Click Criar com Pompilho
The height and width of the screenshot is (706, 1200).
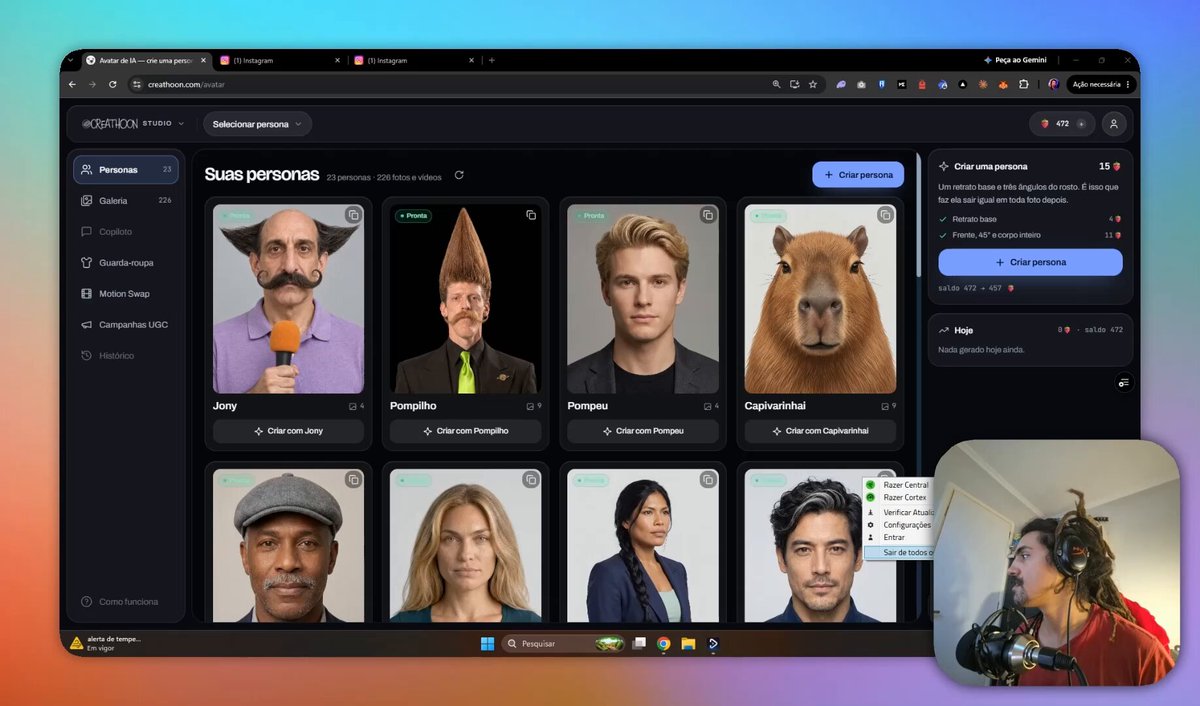465,431
